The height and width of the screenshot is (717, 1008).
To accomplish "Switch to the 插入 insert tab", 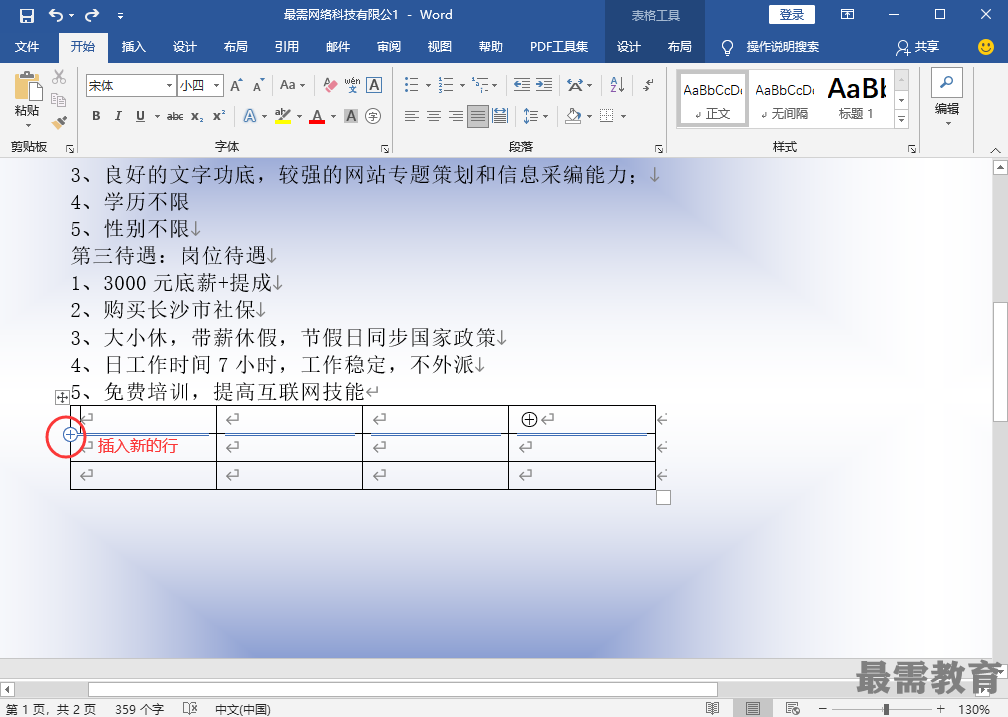I will [134, 46].
